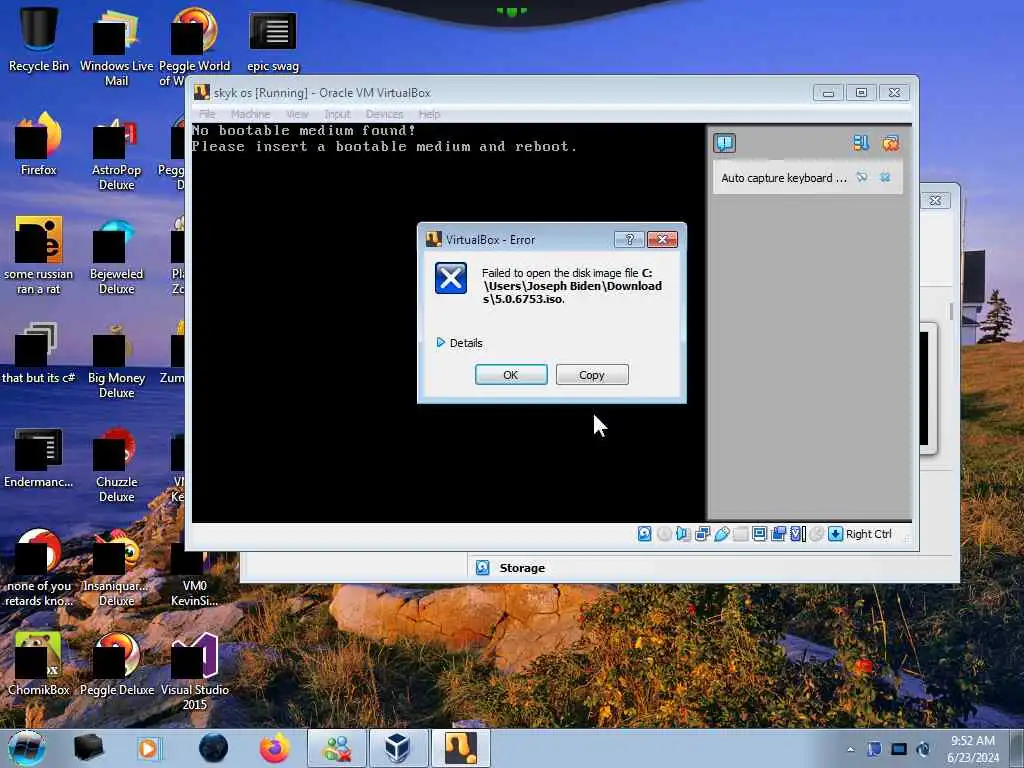Click the help question mark in error dialog

pos(629,240)
